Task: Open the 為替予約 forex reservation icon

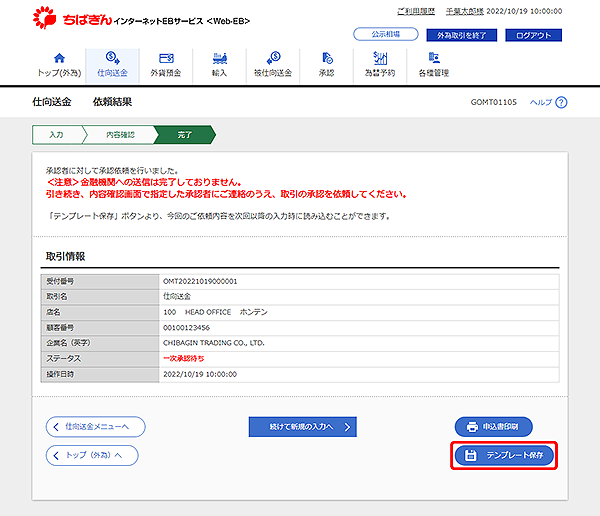Action: tap(380, 58)
